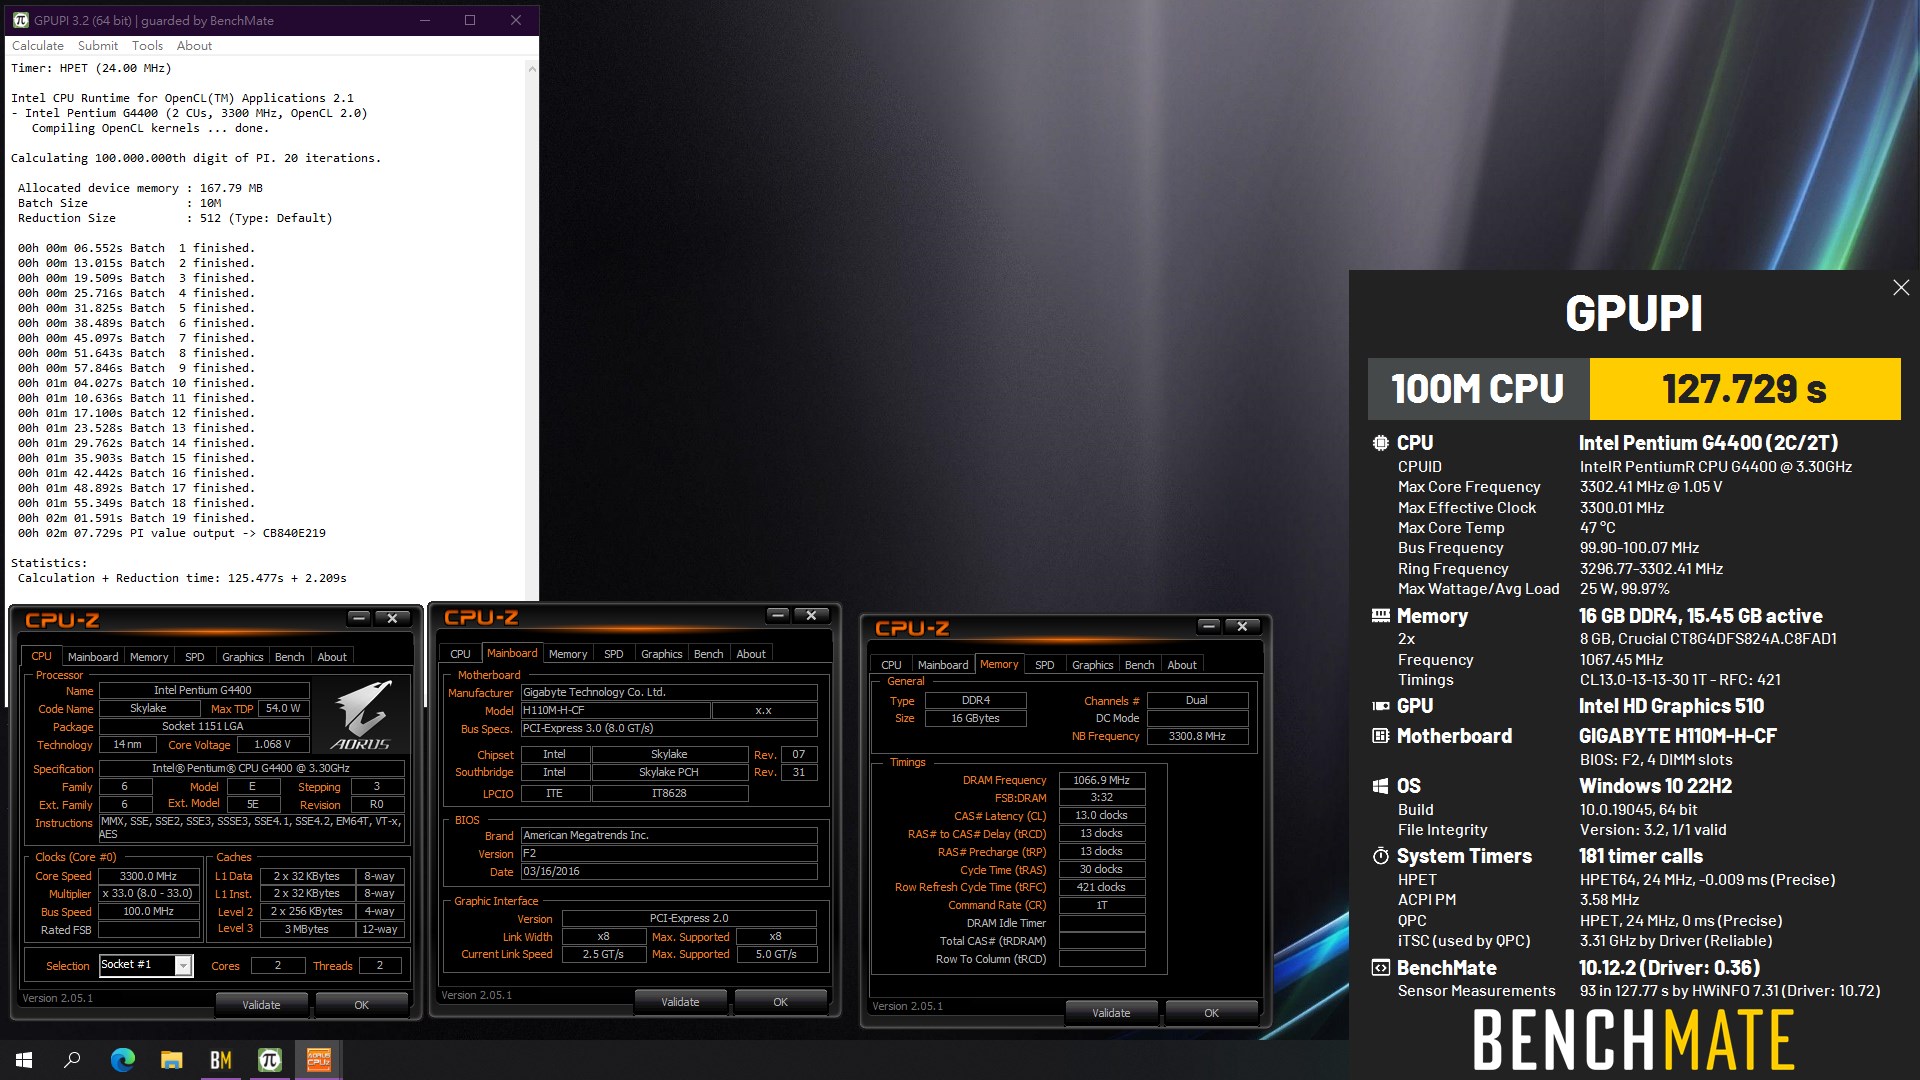Click BIOS Date 03/16/2016 field
Screen dimensions: 1920x1080
point(669,872)
